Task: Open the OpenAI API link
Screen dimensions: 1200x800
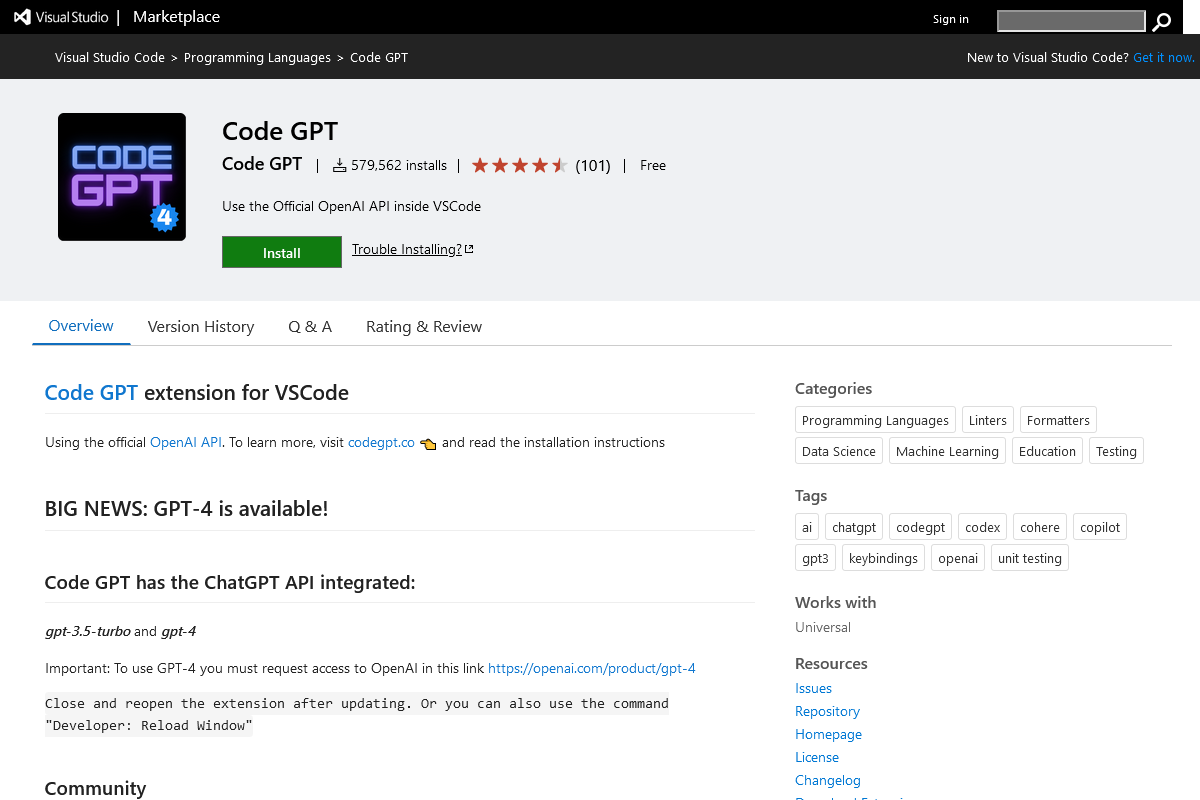Action: [186, 442]
